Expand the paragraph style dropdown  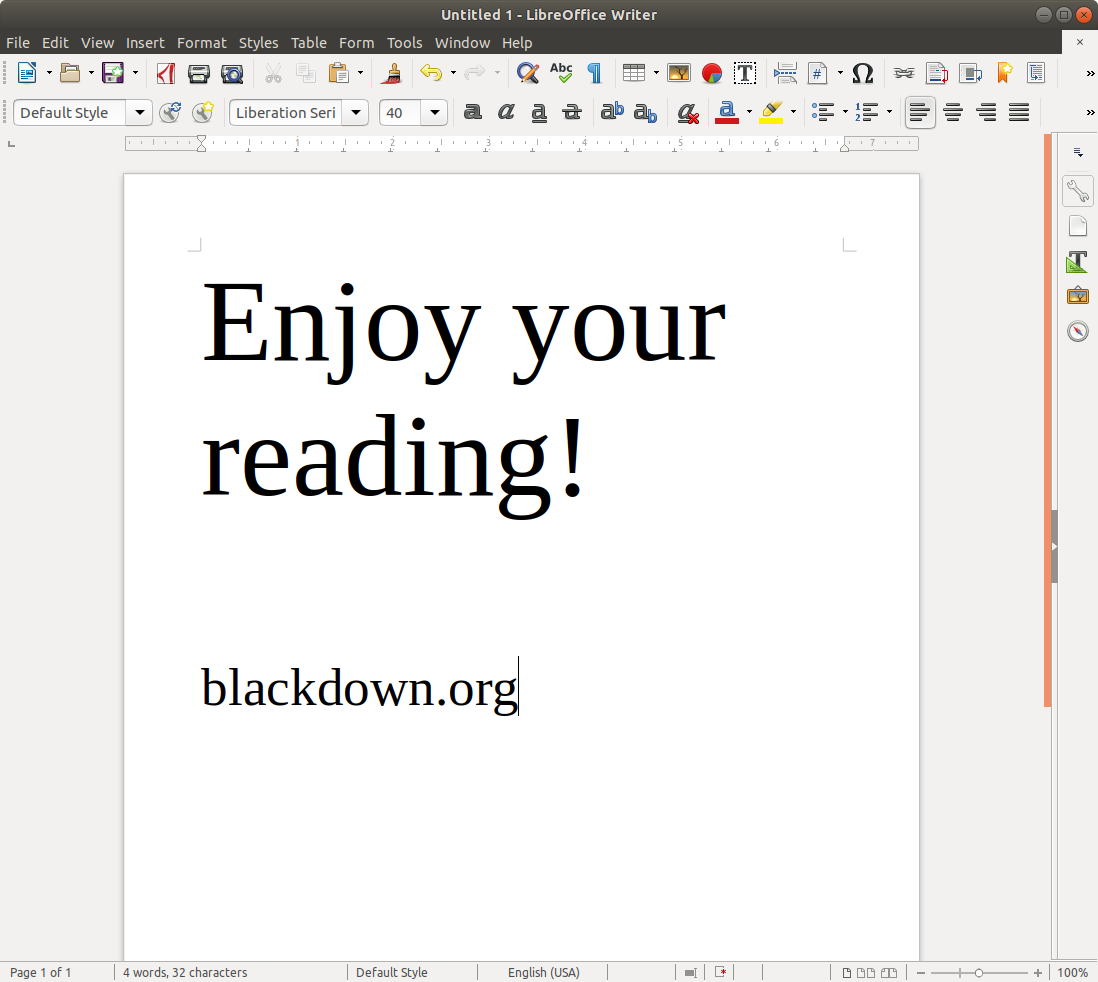(140, 113)
